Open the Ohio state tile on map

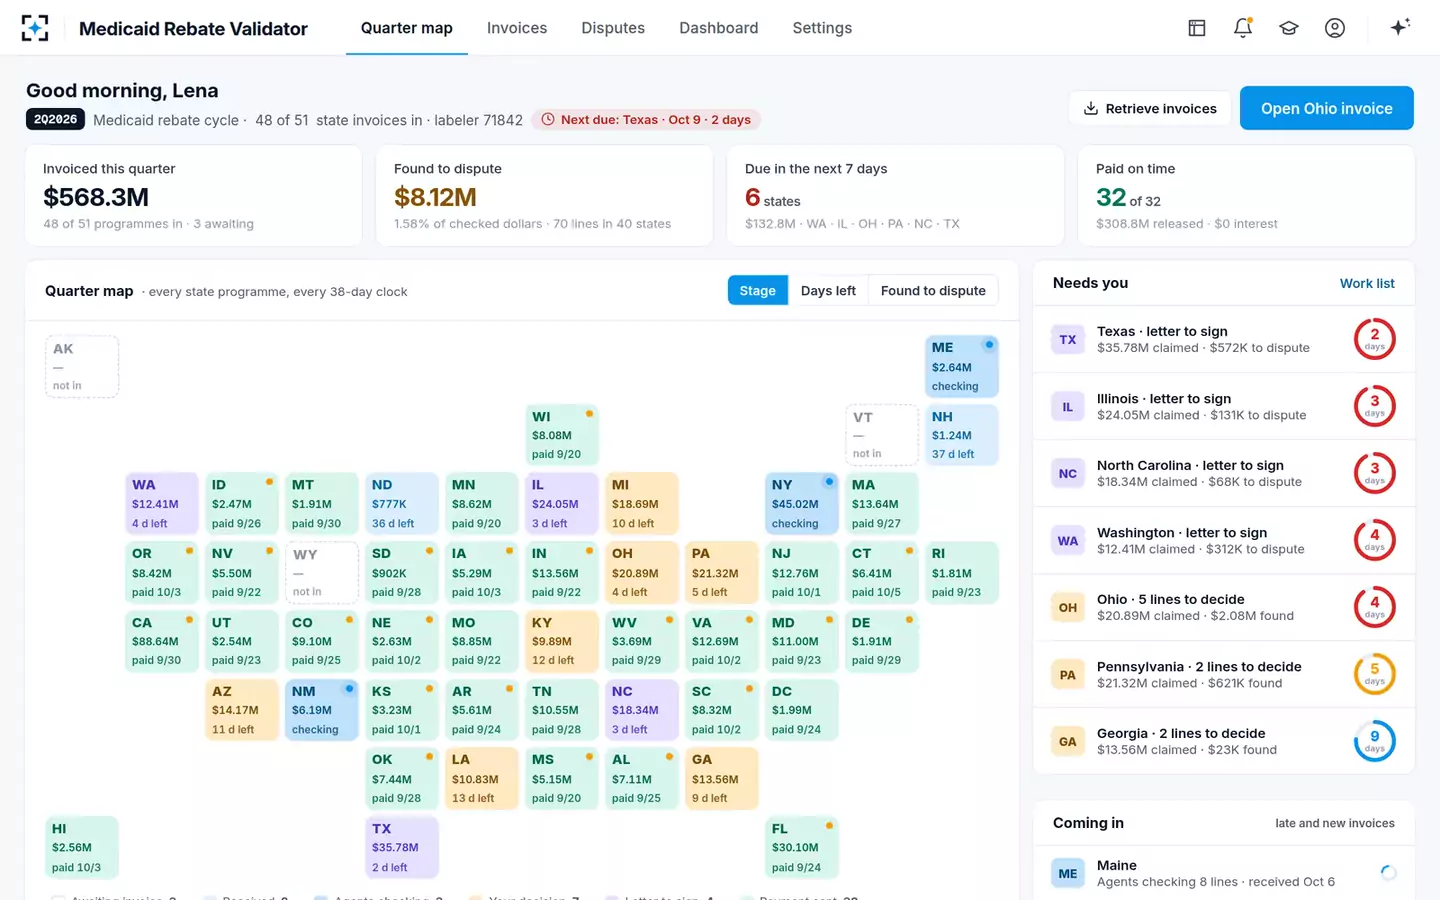pos(642,571)
